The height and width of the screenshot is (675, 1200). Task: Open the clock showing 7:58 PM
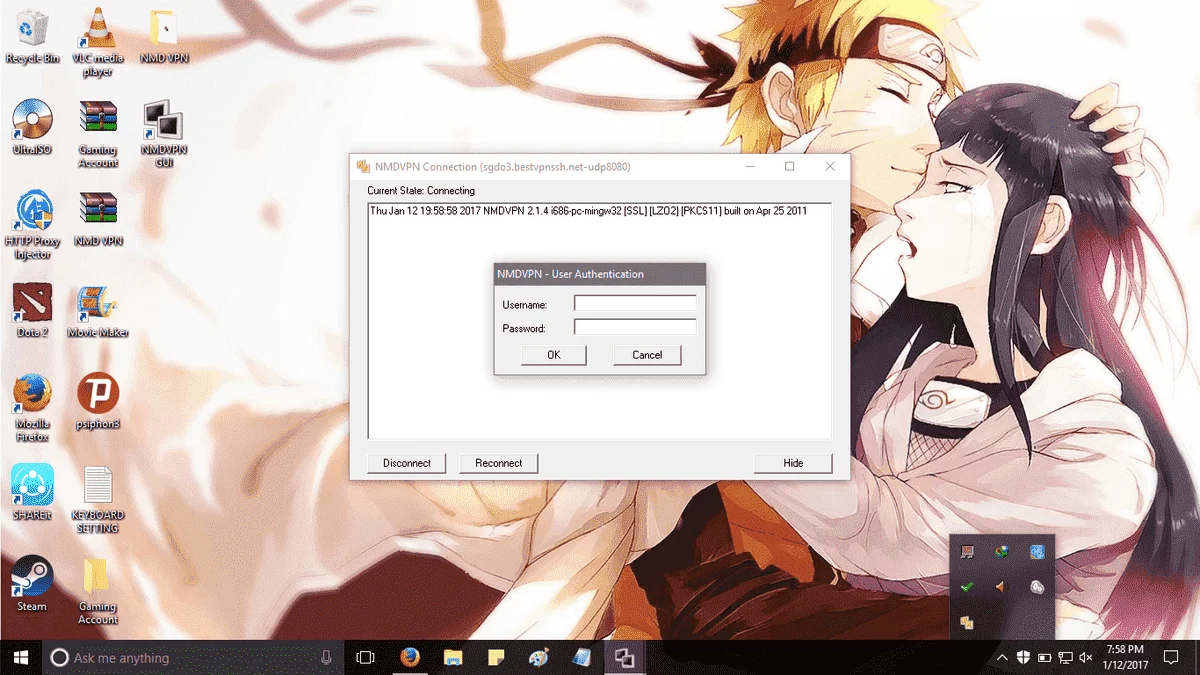1125,657
